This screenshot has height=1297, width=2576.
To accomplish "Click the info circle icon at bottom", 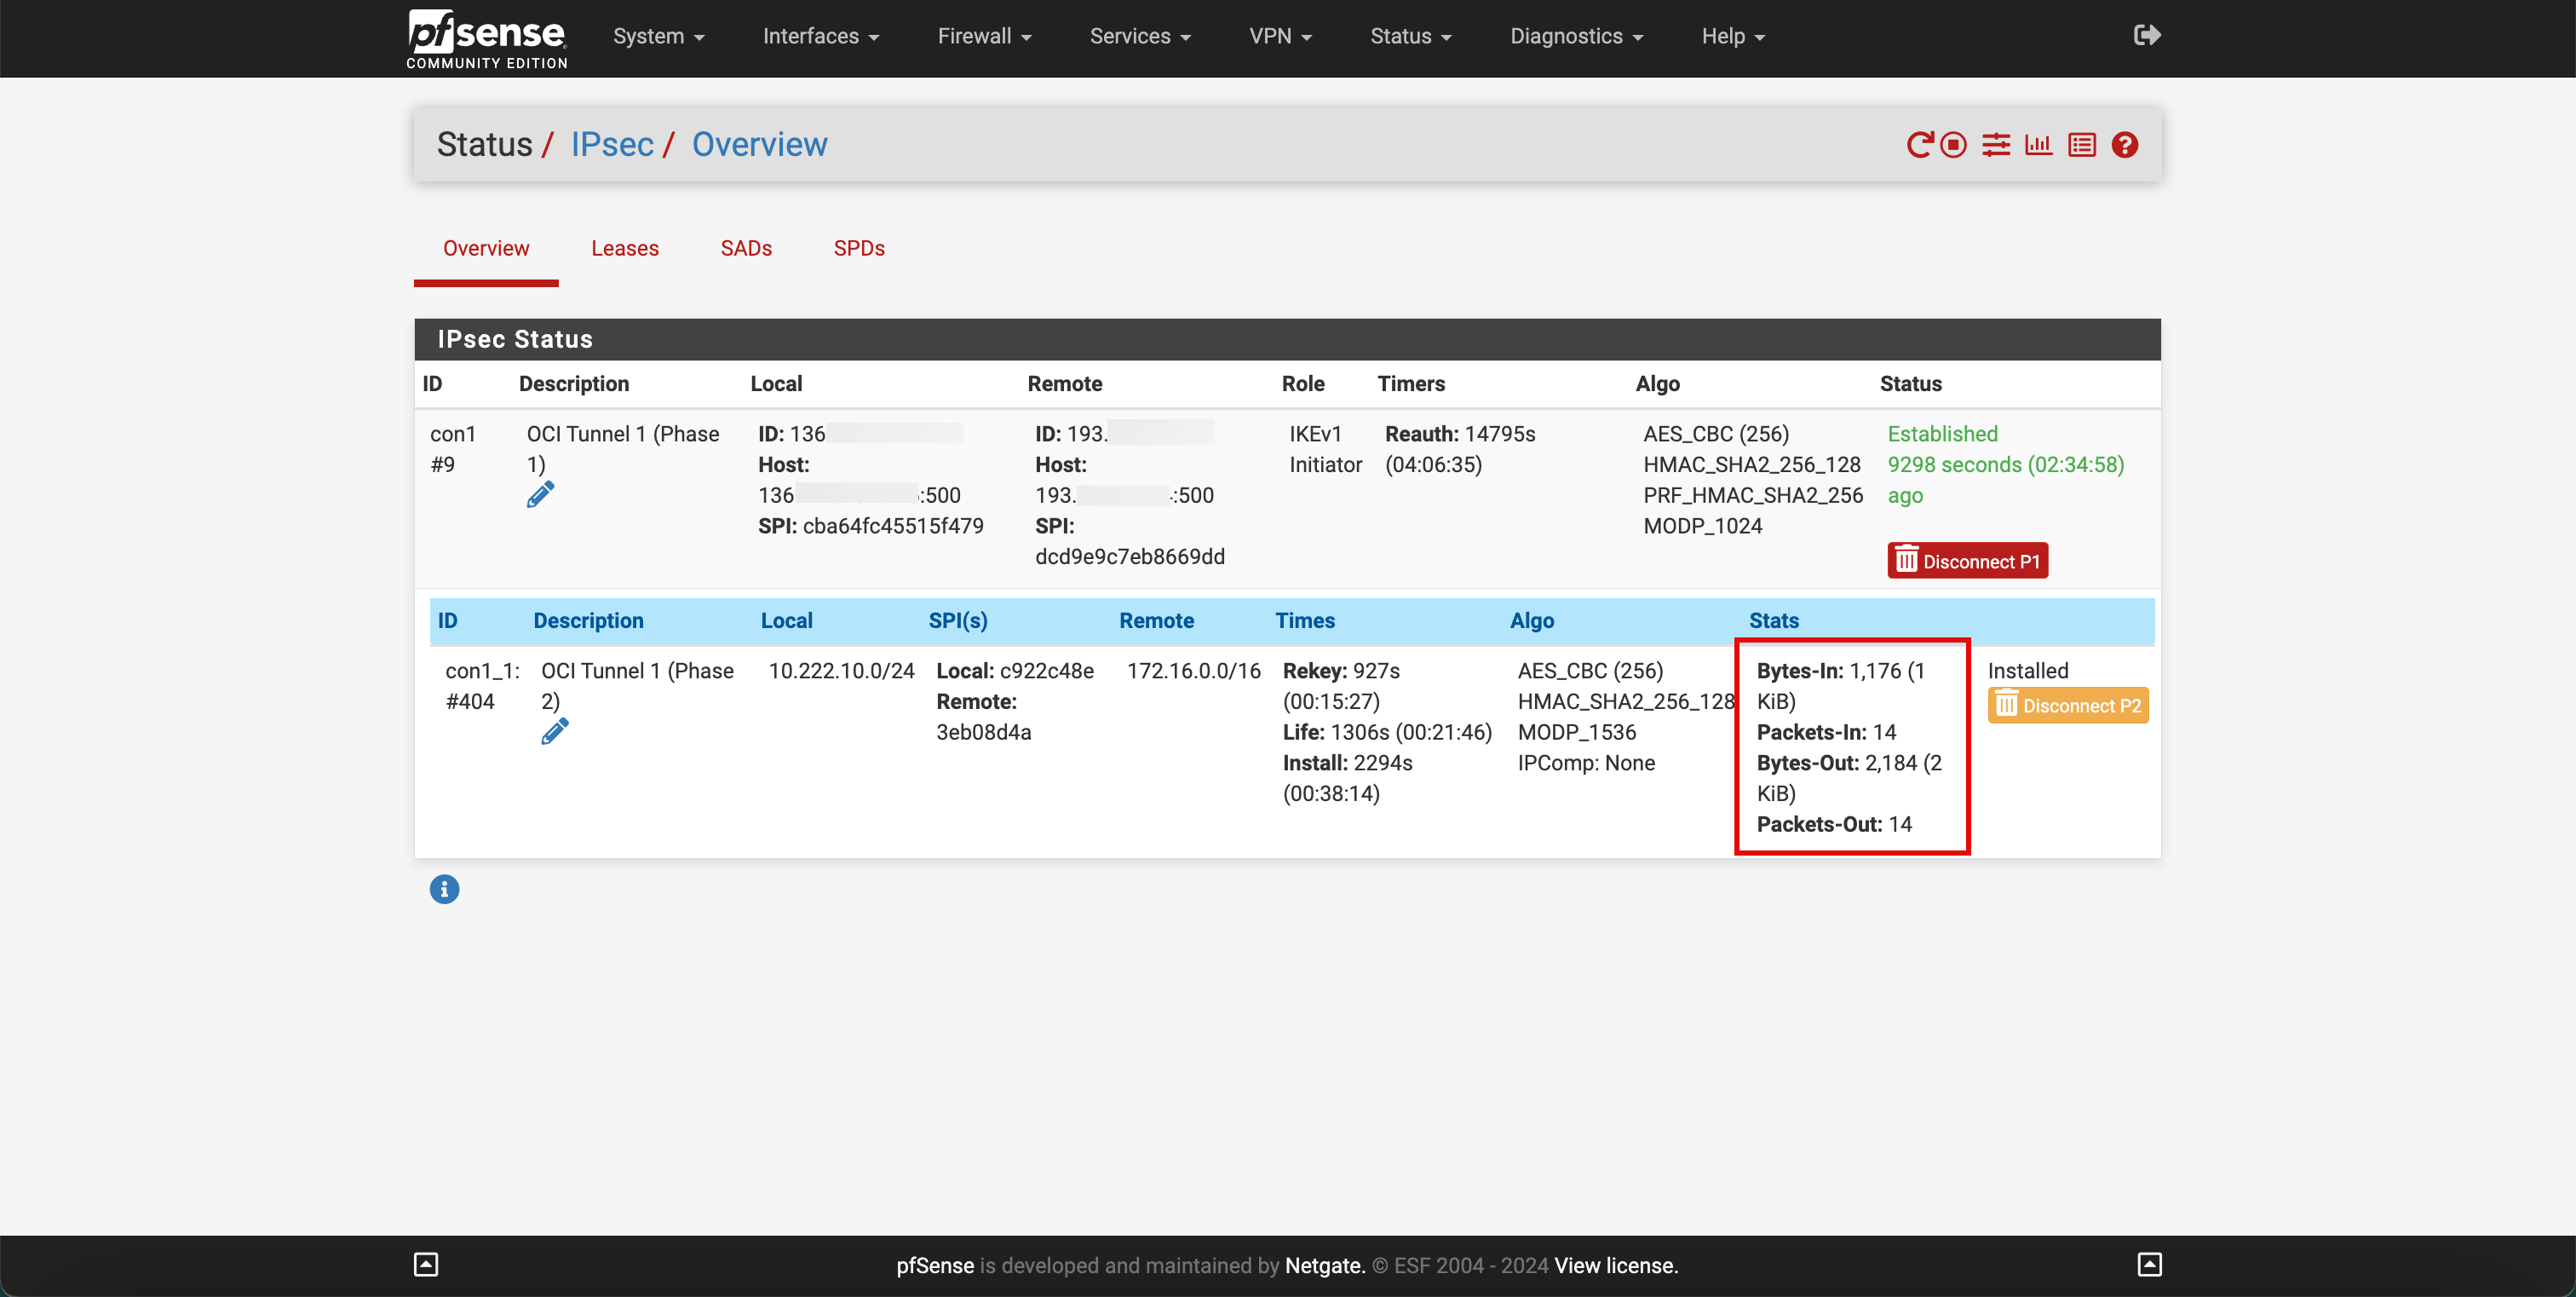I will point(445,890).
